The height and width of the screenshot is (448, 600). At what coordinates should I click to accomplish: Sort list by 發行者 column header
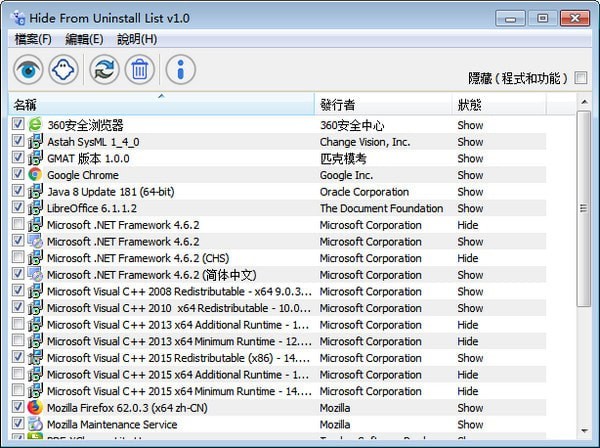point(382,104)
